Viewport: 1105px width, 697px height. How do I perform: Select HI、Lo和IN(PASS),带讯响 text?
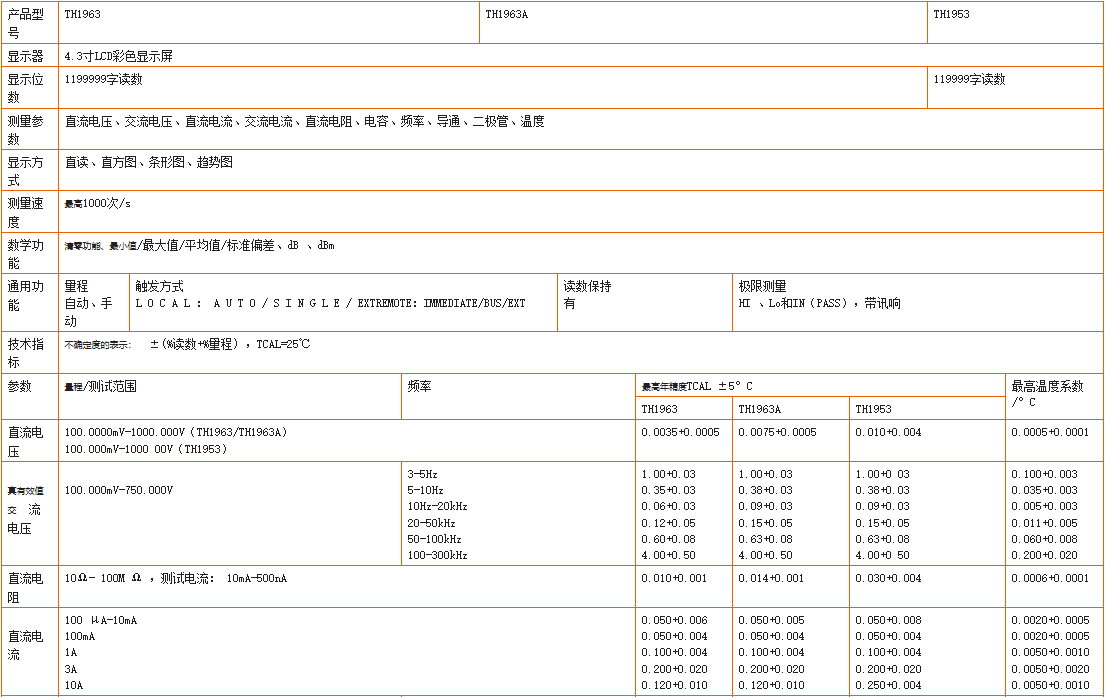click(820, 304)
